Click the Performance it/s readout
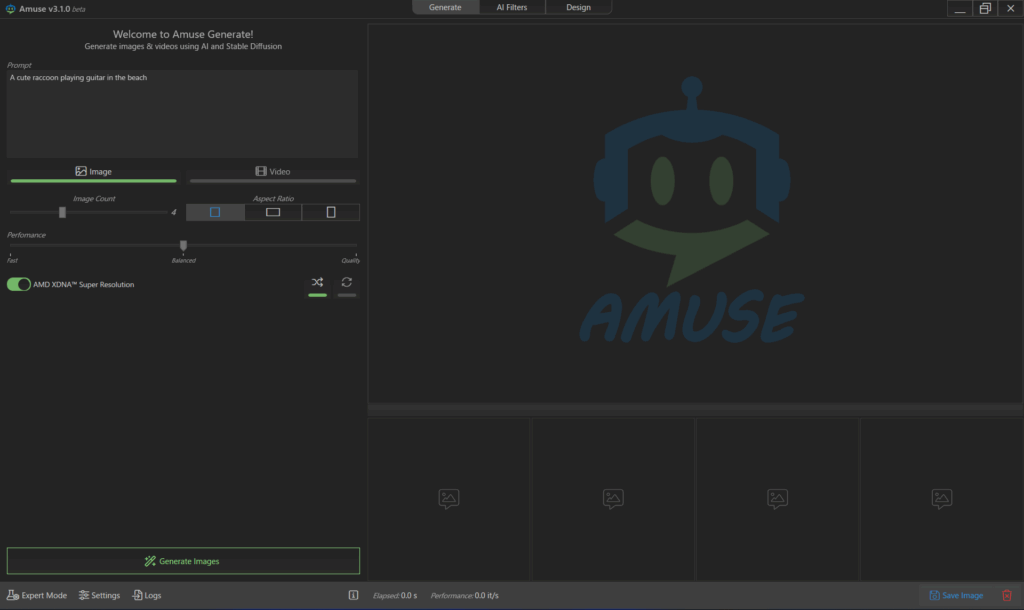Viewport: 1024px width, 610px height. [464, 596]
